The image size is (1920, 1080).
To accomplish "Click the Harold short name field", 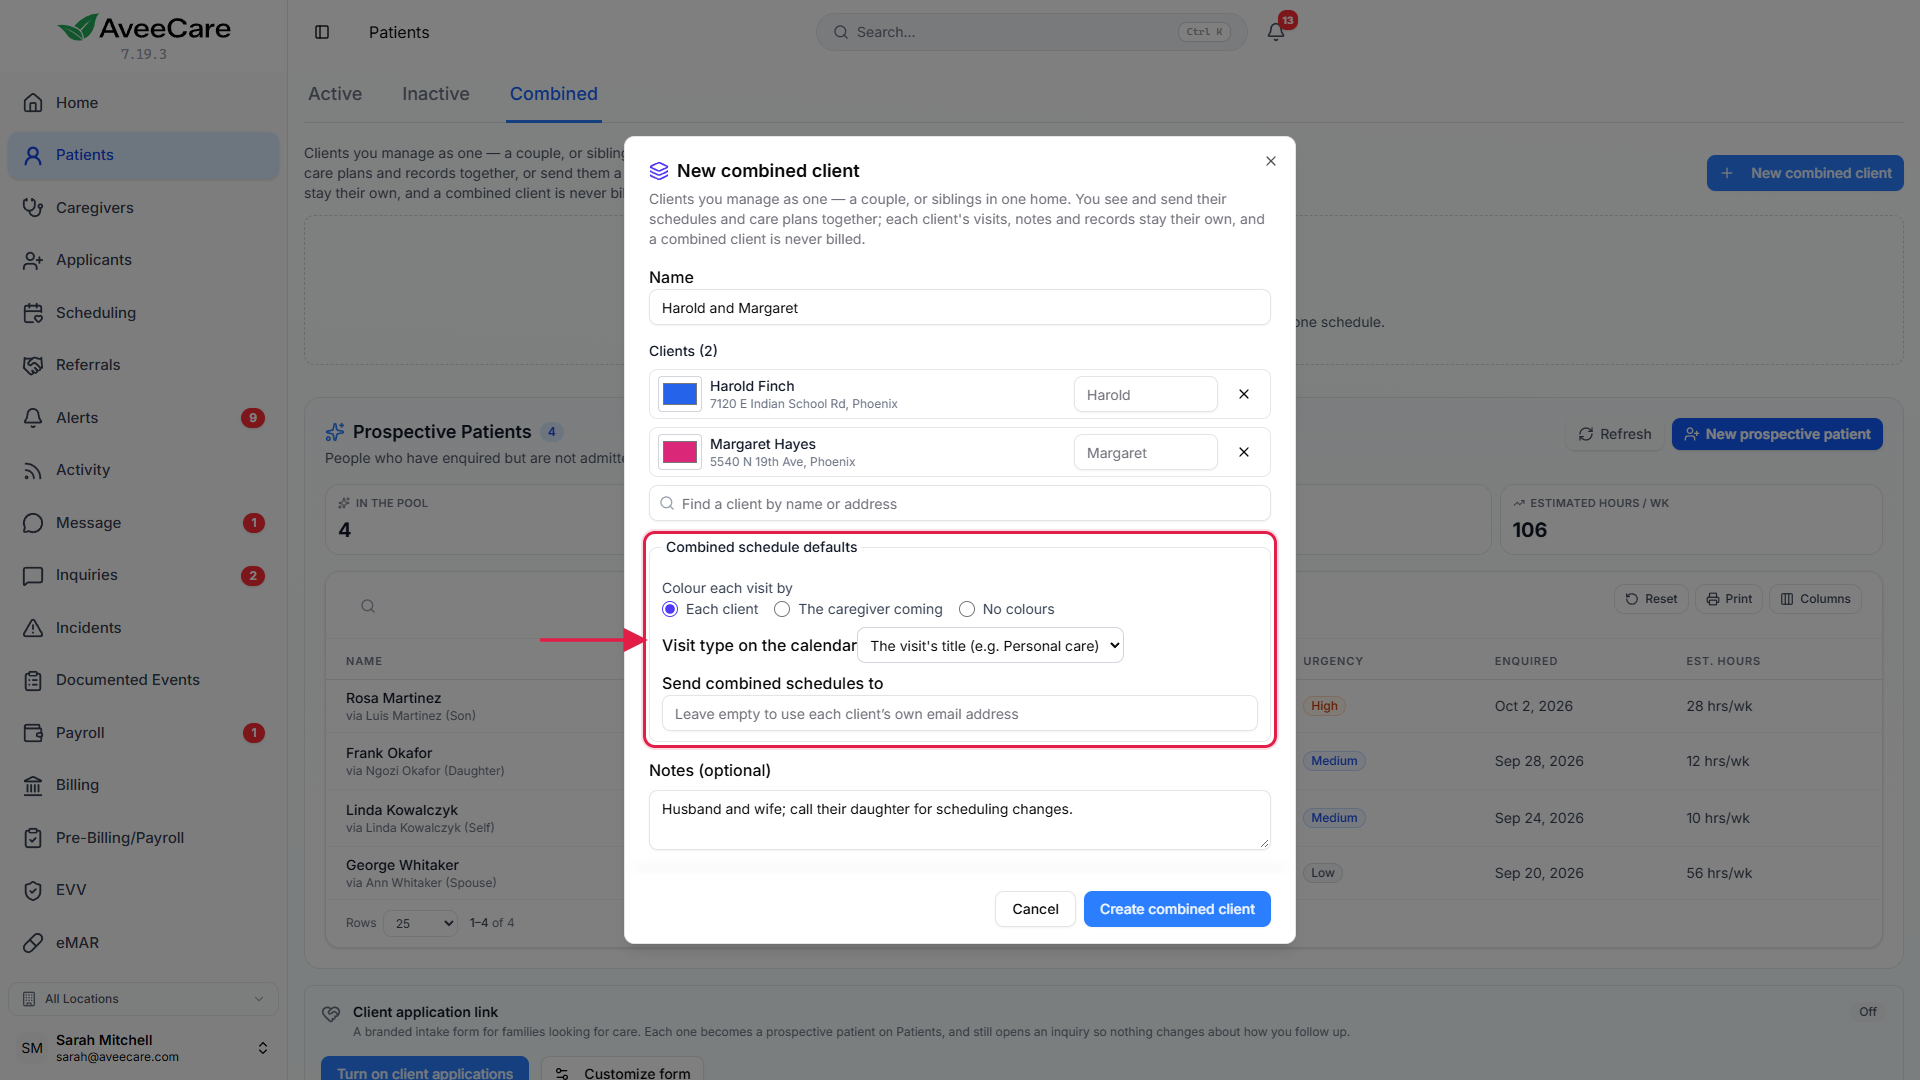I will [1146, 394].
